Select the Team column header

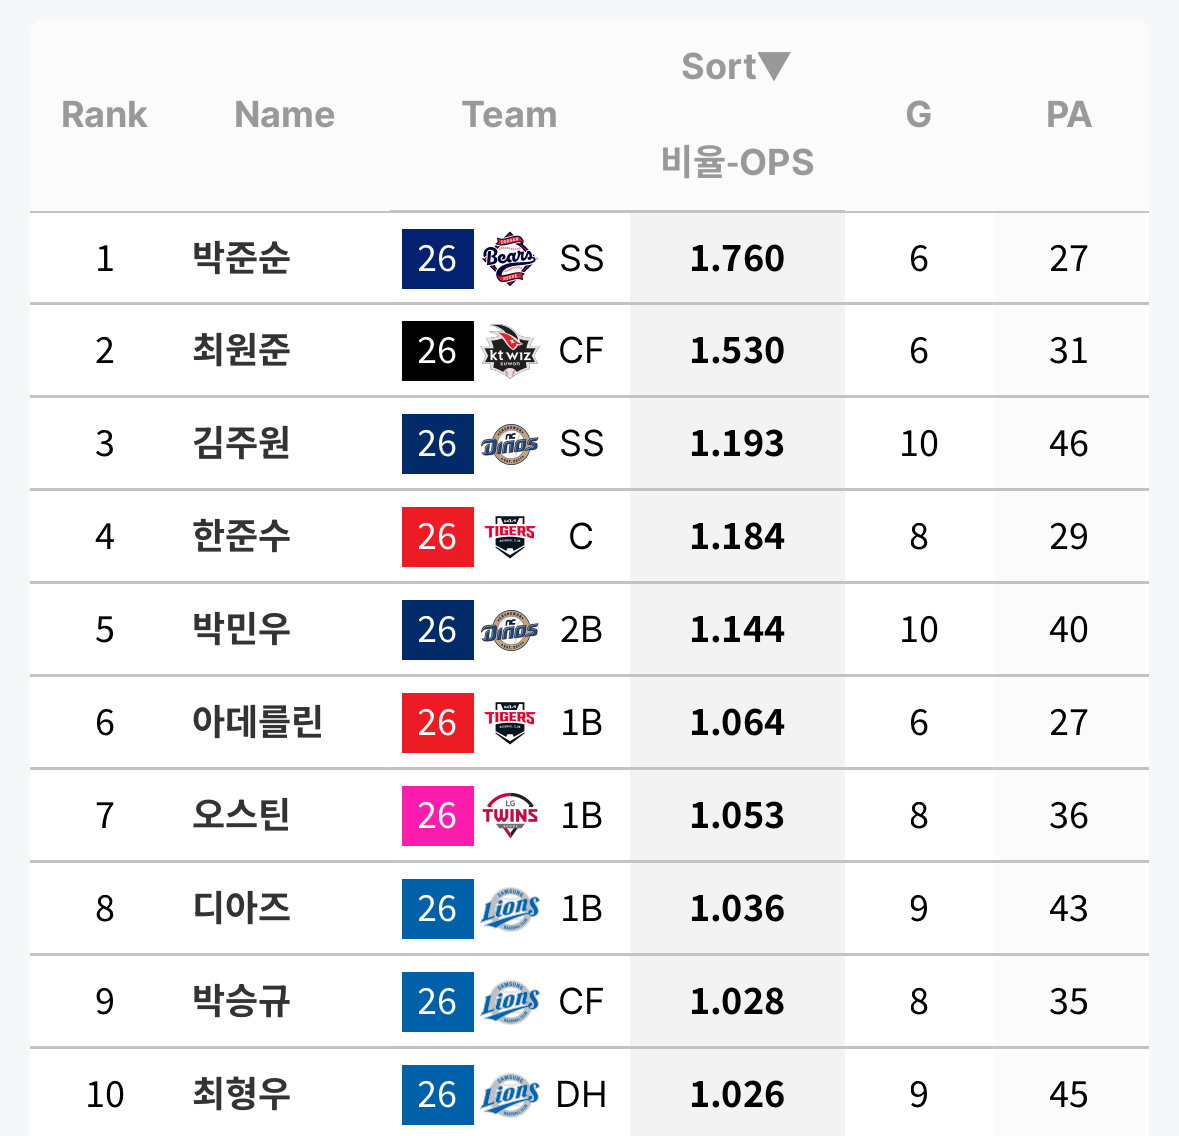point(509,115)
